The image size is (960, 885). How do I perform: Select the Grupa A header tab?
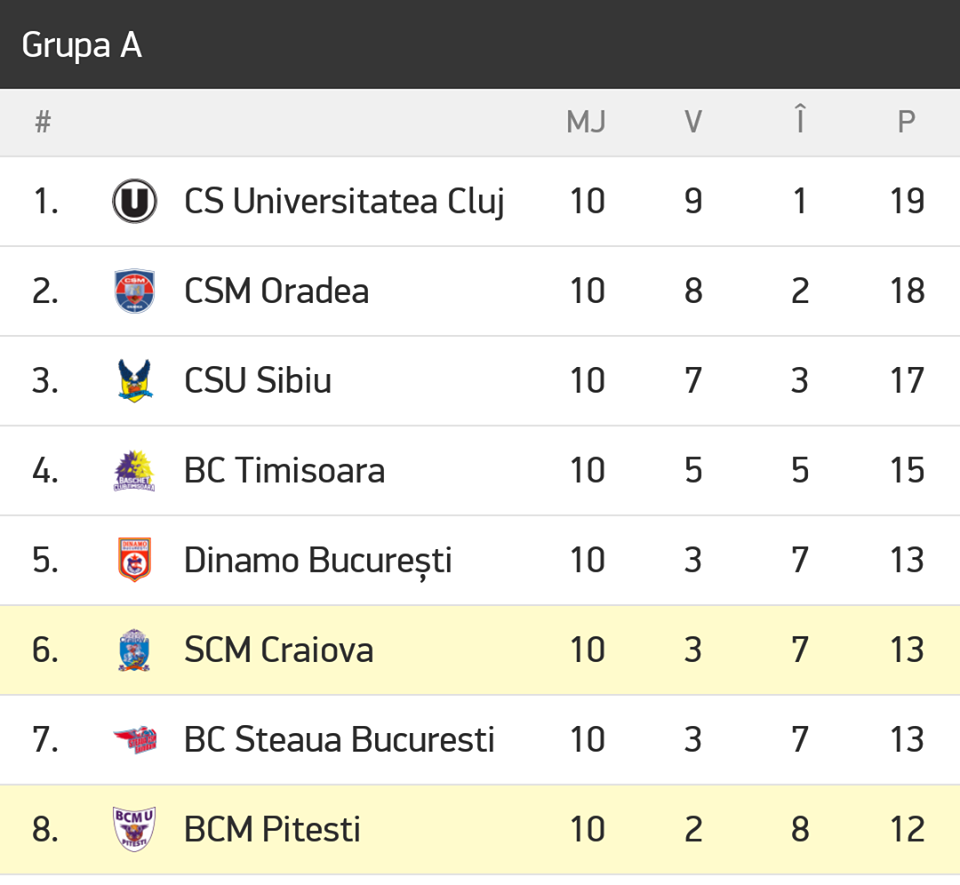[x=82, y=45]
